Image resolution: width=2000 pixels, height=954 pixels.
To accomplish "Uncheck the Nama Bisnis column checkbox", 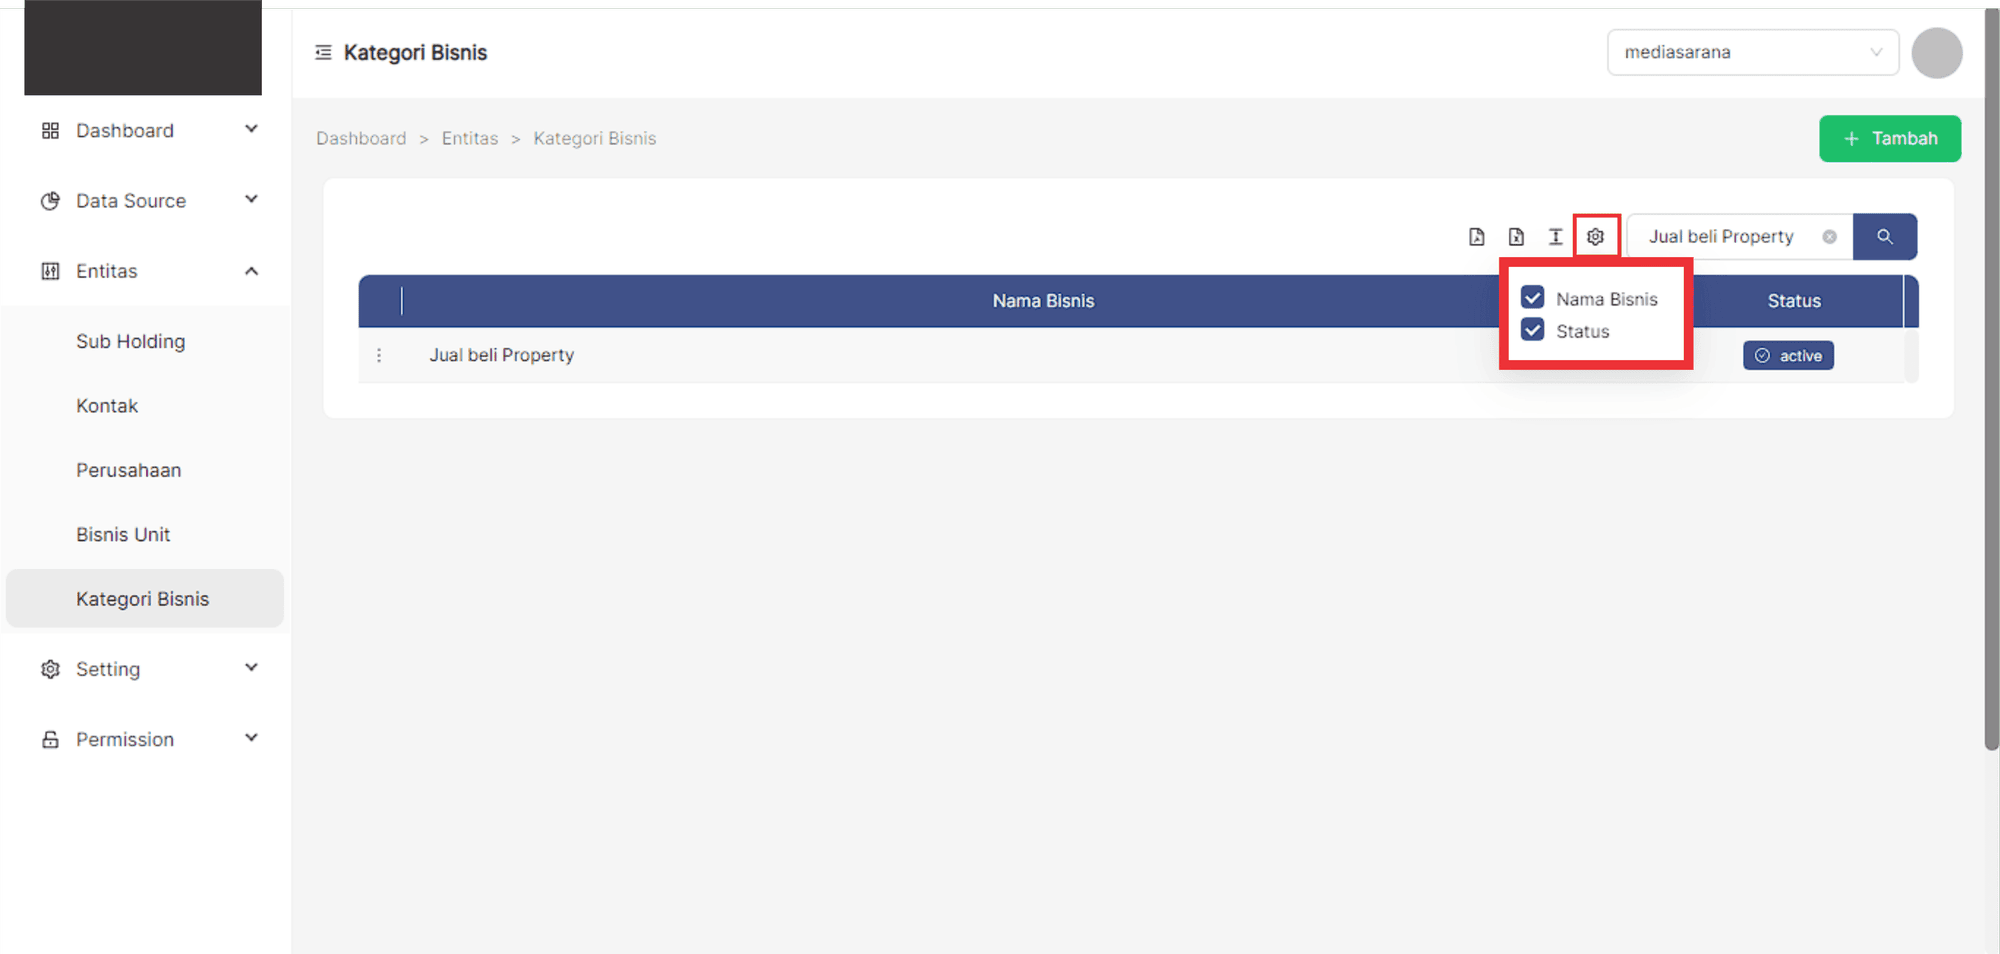I will [1532, 298].
